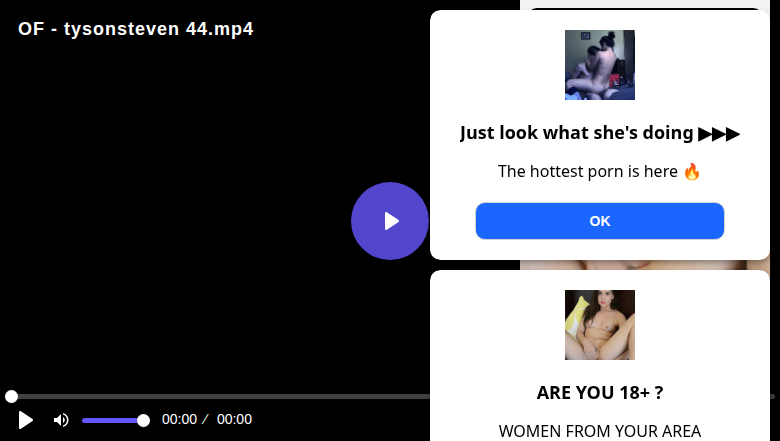This screenshot has height=441, width=780.
Task: Mute audio using the speaker icon
Action: [61, 420]
